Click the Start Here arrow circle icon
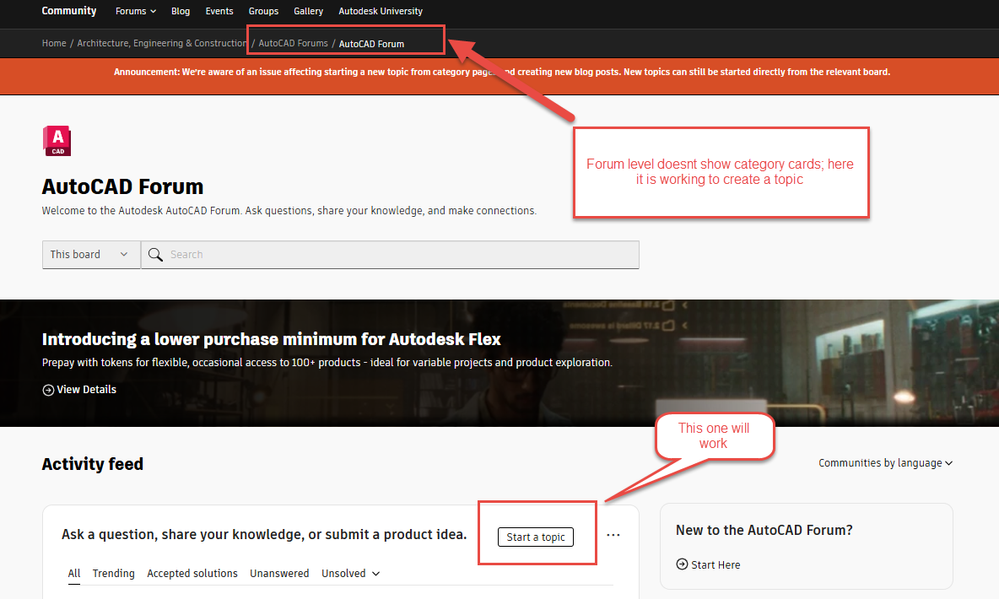This screenshot has height=599, width=999. point(682,565)
